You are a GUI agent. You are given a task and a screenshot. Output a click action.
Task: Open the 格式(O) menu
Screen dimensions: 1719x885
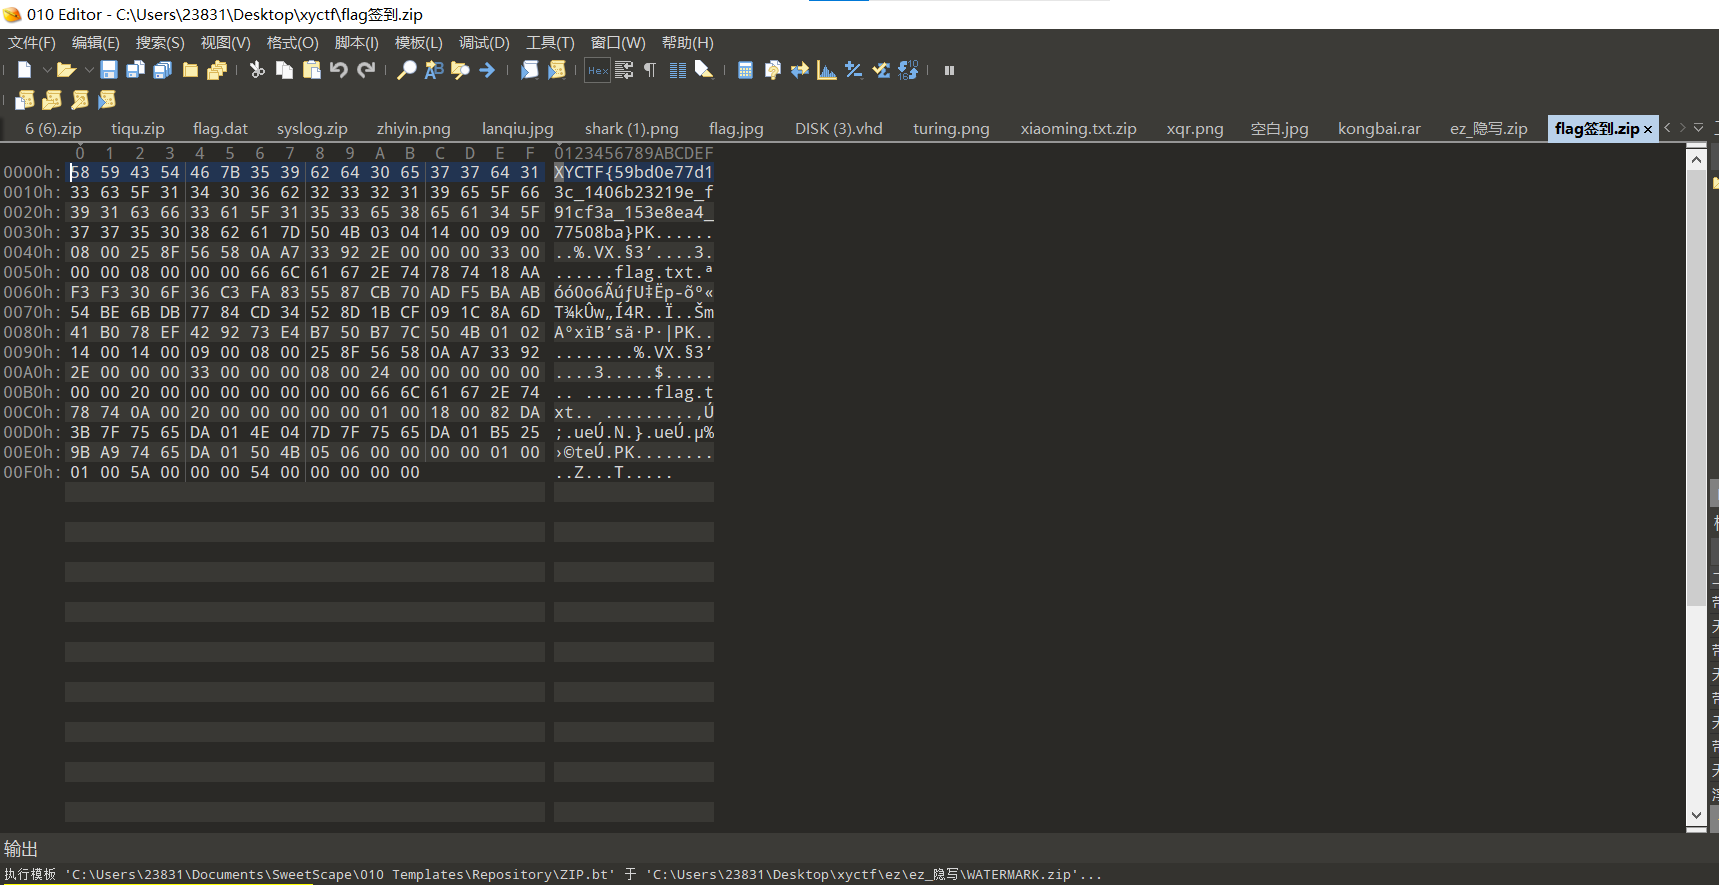point(292,43)
